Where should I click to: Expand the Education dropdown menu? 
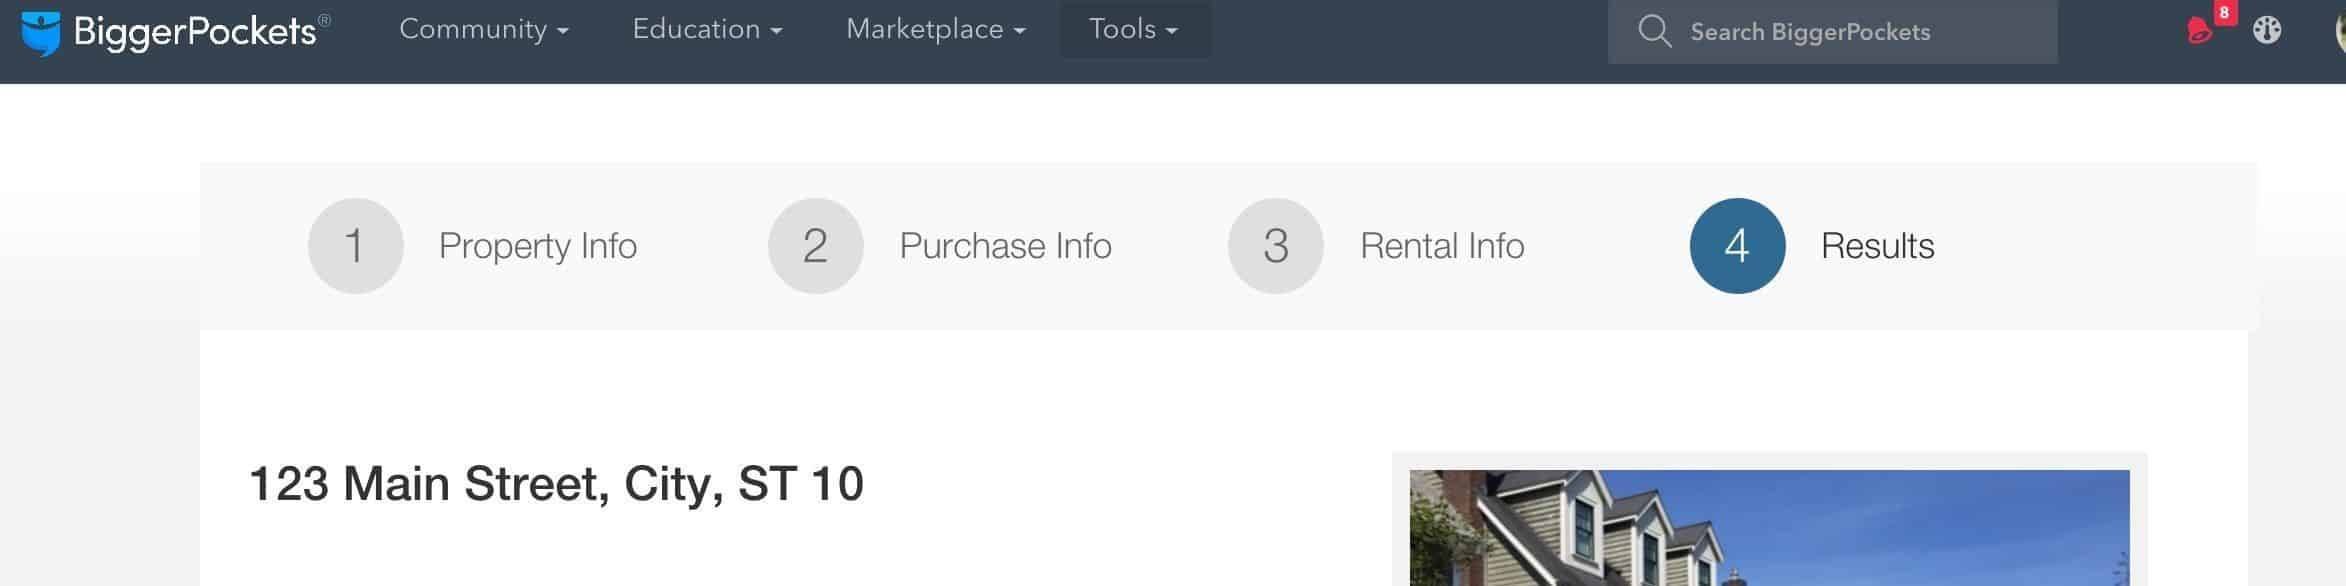pos(707,30)
